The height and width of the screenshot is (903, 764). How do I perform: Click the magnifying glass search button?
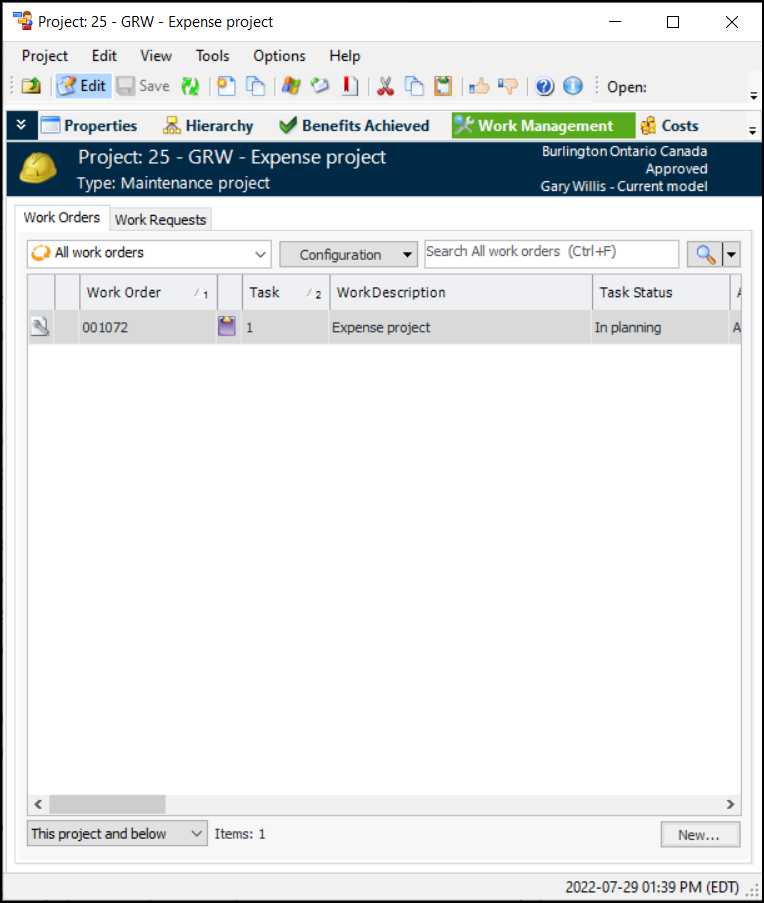pos(705,254)
